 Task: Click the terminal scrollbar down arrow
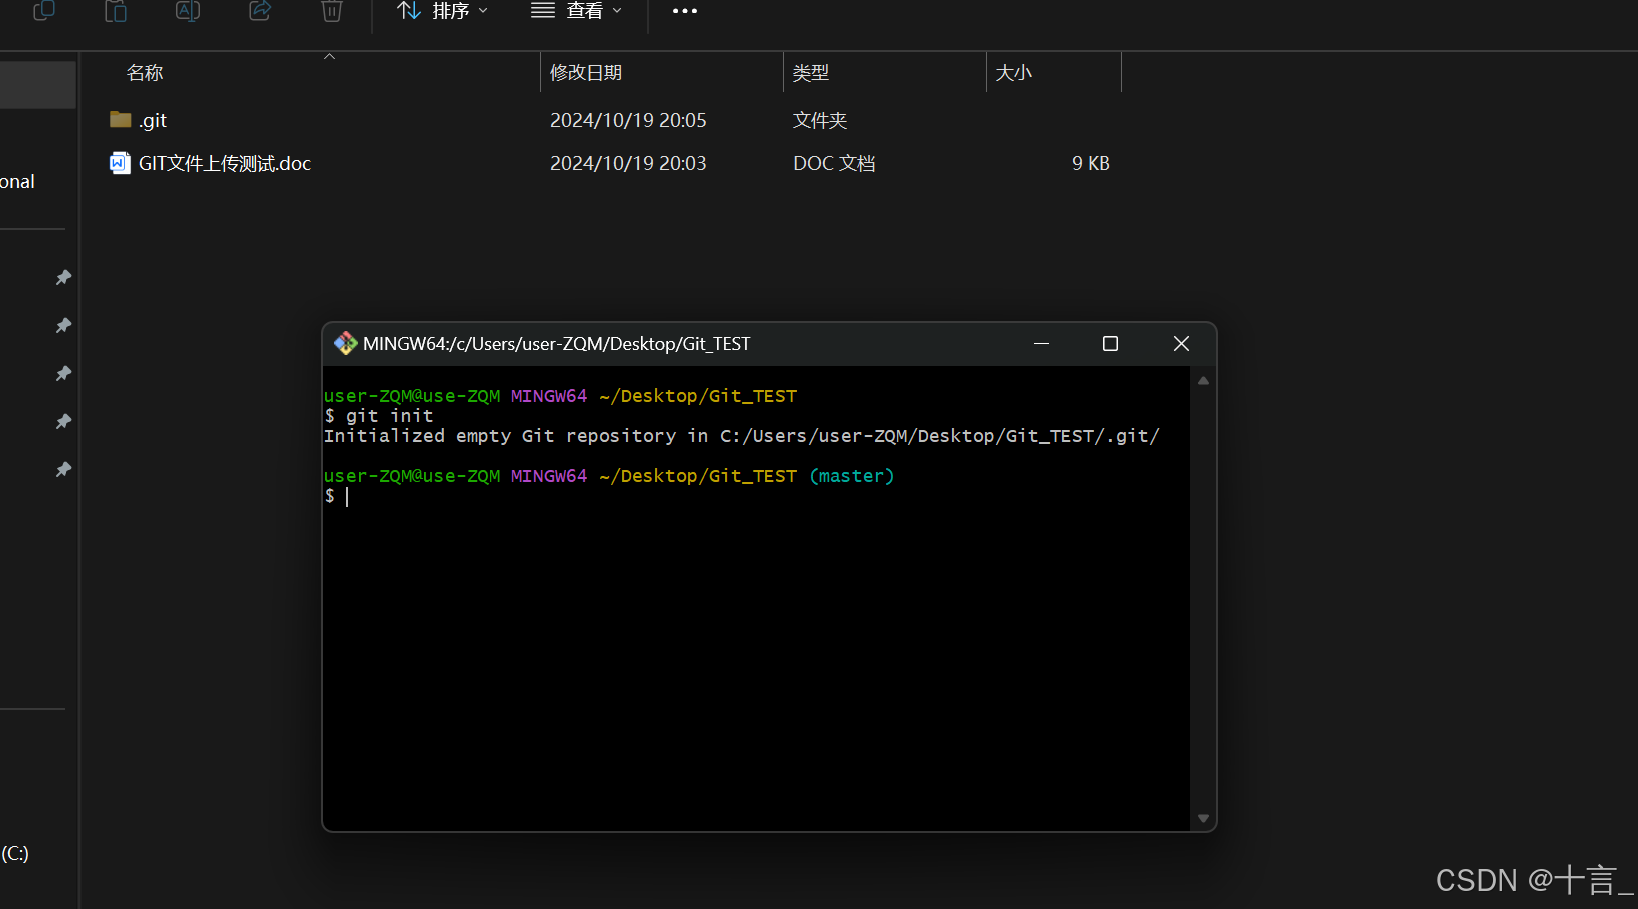(1204, 818)
